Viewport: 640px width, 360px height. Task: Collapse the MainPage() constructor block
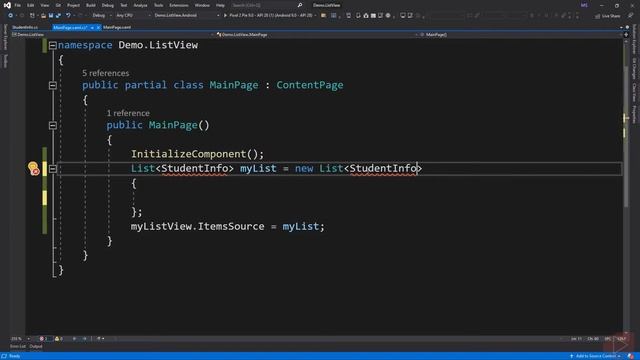point(53,125)
